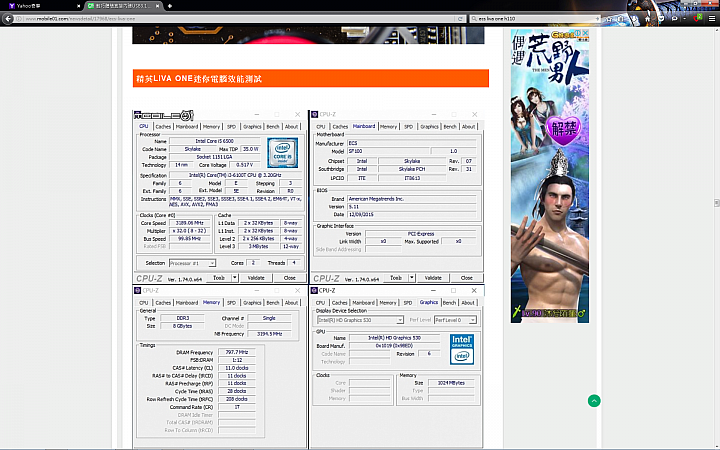Click the DDR3 memory type value
Viewport: 720px width, 450px height.
(182, 318)
